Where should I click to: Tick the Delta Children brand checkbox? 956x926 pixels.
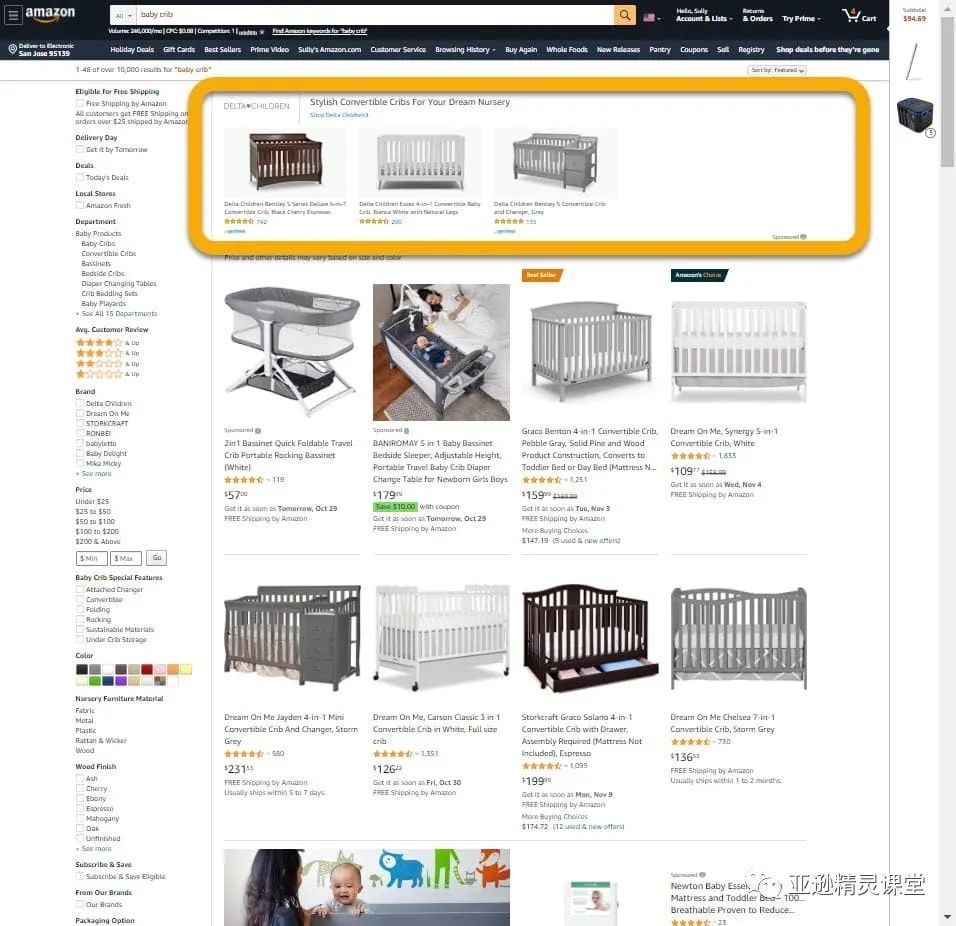click(79, 404)
